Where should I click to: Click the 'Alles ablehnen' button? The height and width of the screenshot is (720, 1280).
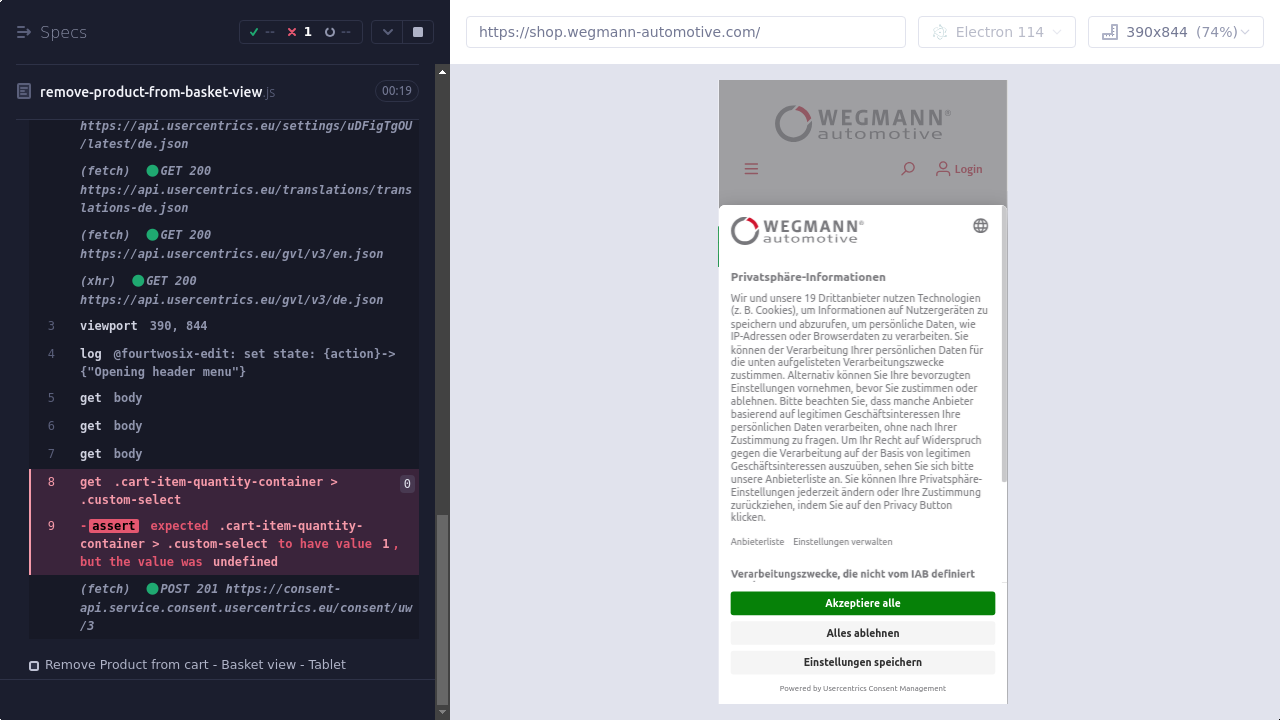tap(862, 633)
